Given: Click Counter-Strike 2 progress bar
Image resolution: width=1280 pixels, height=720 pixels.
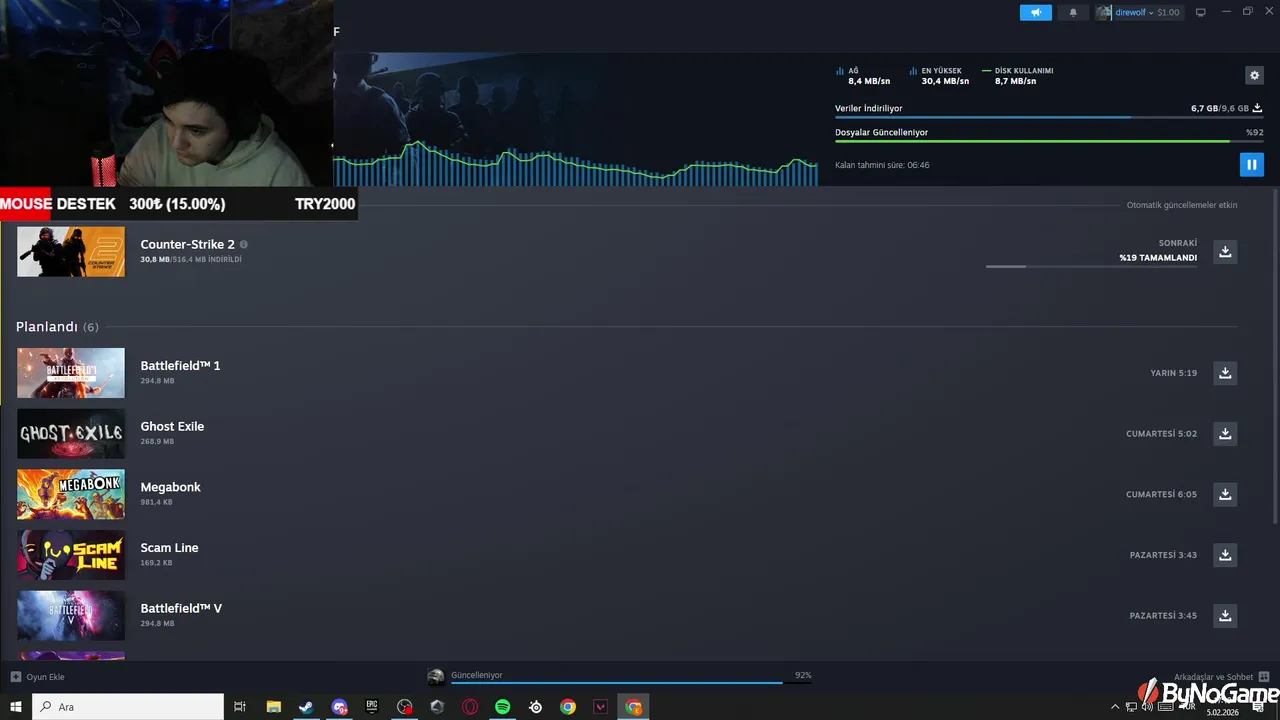Looking at the screenshot, I should coord(1091,266).
